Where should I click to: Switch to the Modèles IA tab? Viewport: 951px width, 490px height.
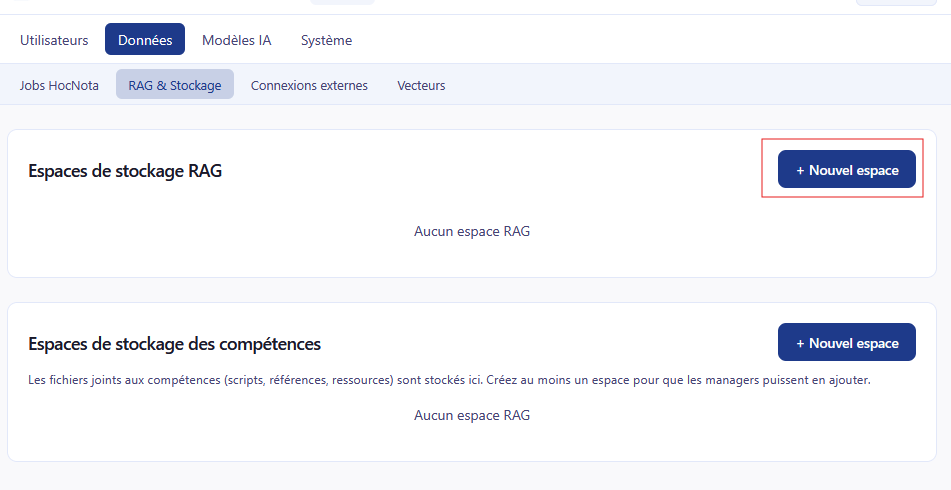(x=237, y=40)
